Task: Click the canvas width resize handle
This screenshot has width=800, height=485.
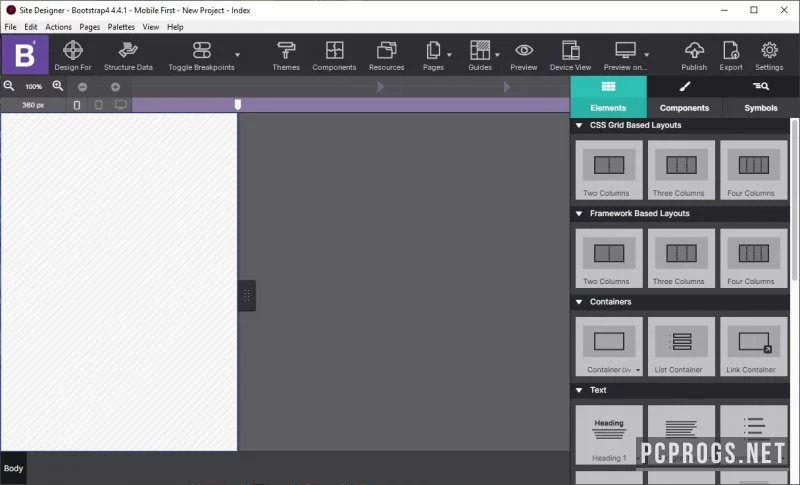Action: [x=247, y=296]
